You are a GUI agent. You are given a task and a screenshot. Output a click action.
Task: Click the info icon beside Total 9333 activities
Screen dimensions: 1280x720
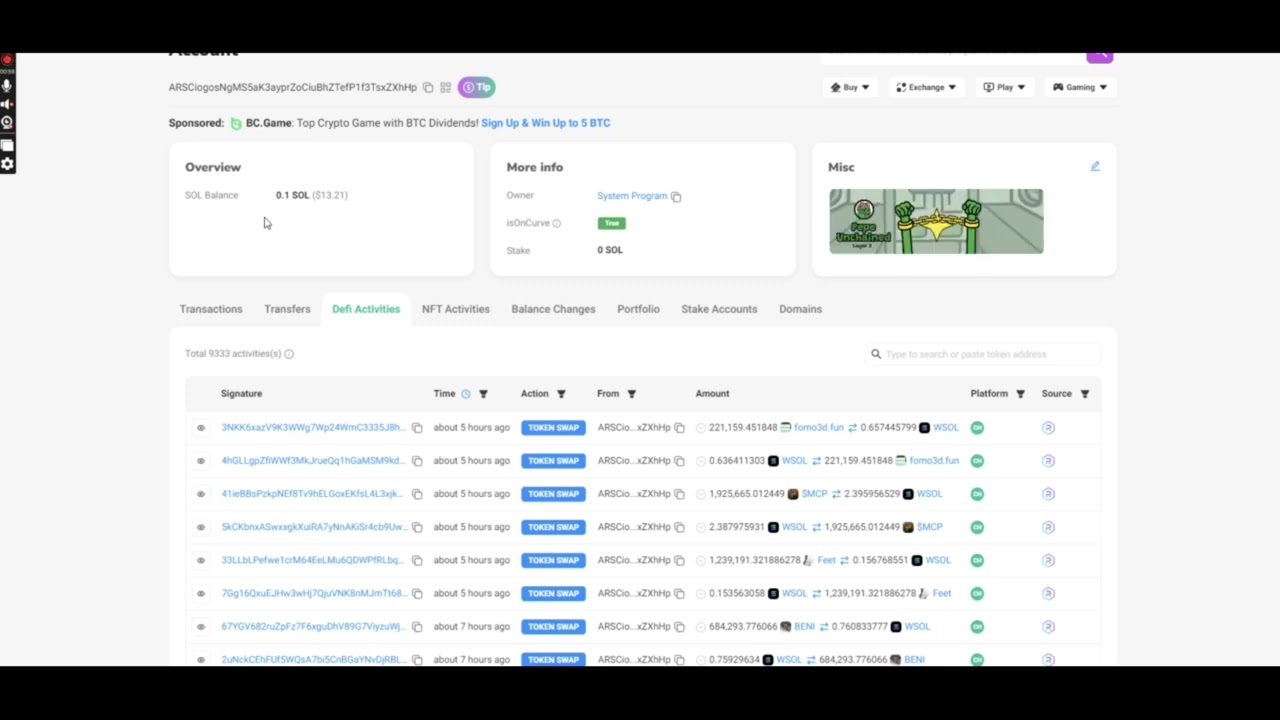tap(289, 354)
